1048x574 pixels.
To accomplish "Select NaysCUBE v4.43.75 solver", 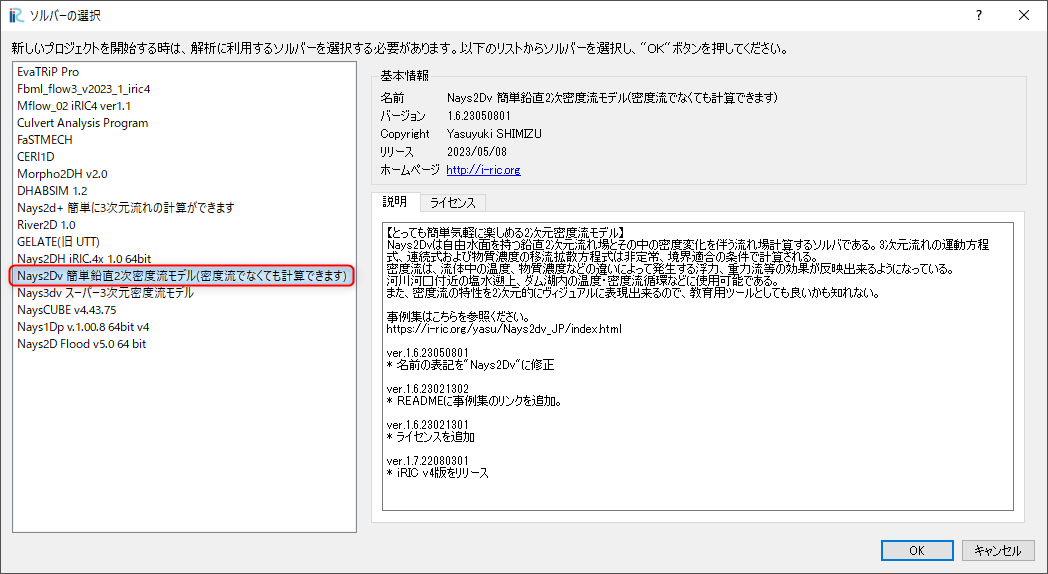I will pos(184,309).
